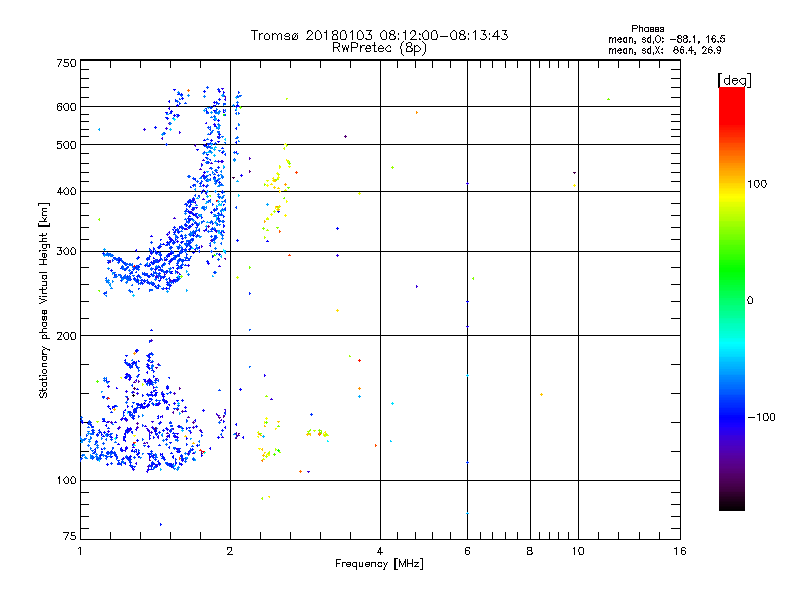Click the 'Frequency [MHz]' x-axis label
This screenshot has height=600, width=800.
[x=380, y=564]
